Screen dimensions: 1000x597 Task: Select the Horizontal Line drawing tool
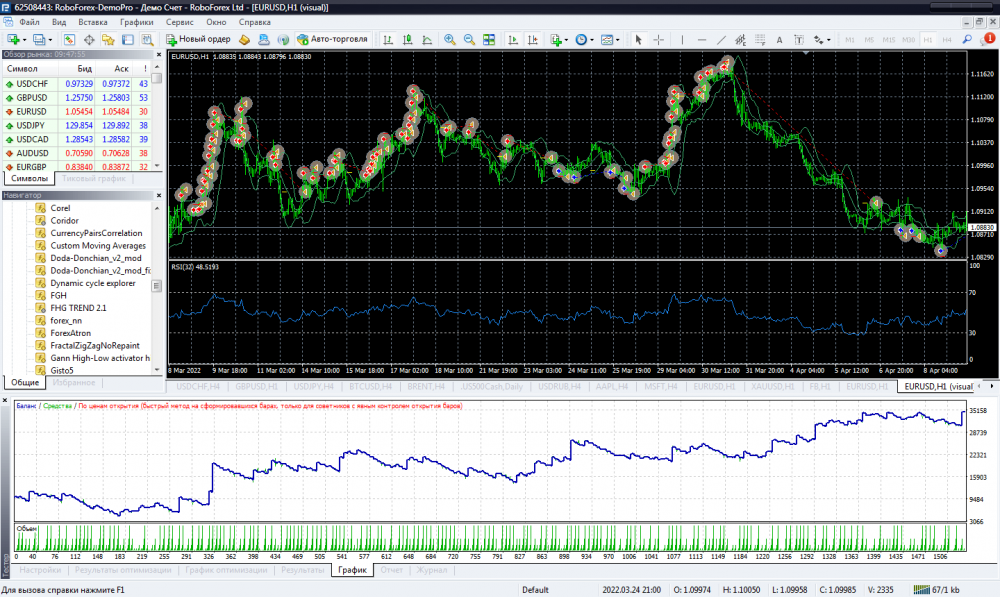tap(702, 40)
